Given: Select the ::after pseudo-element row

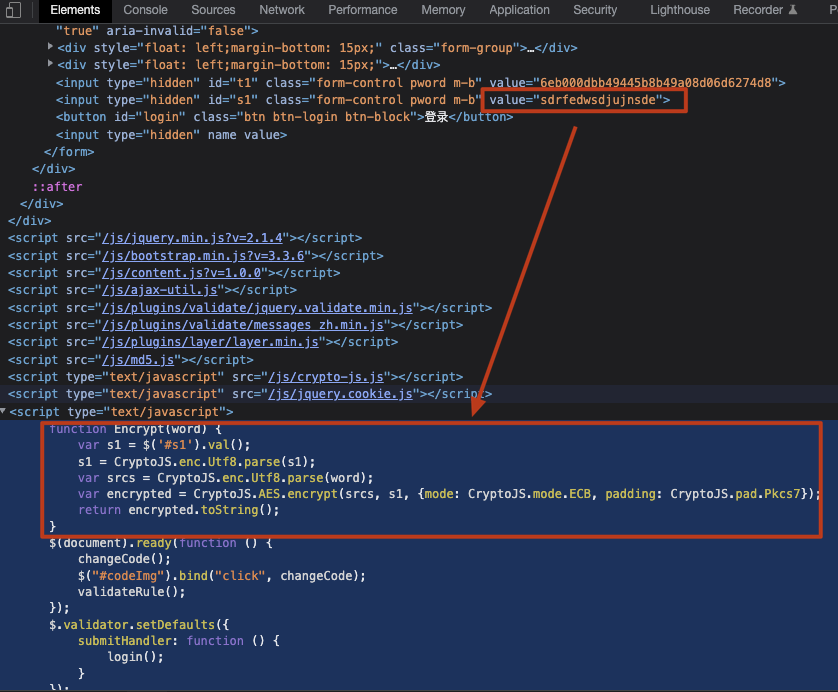Looking at the screenshot, I should [x=57, y=187].
